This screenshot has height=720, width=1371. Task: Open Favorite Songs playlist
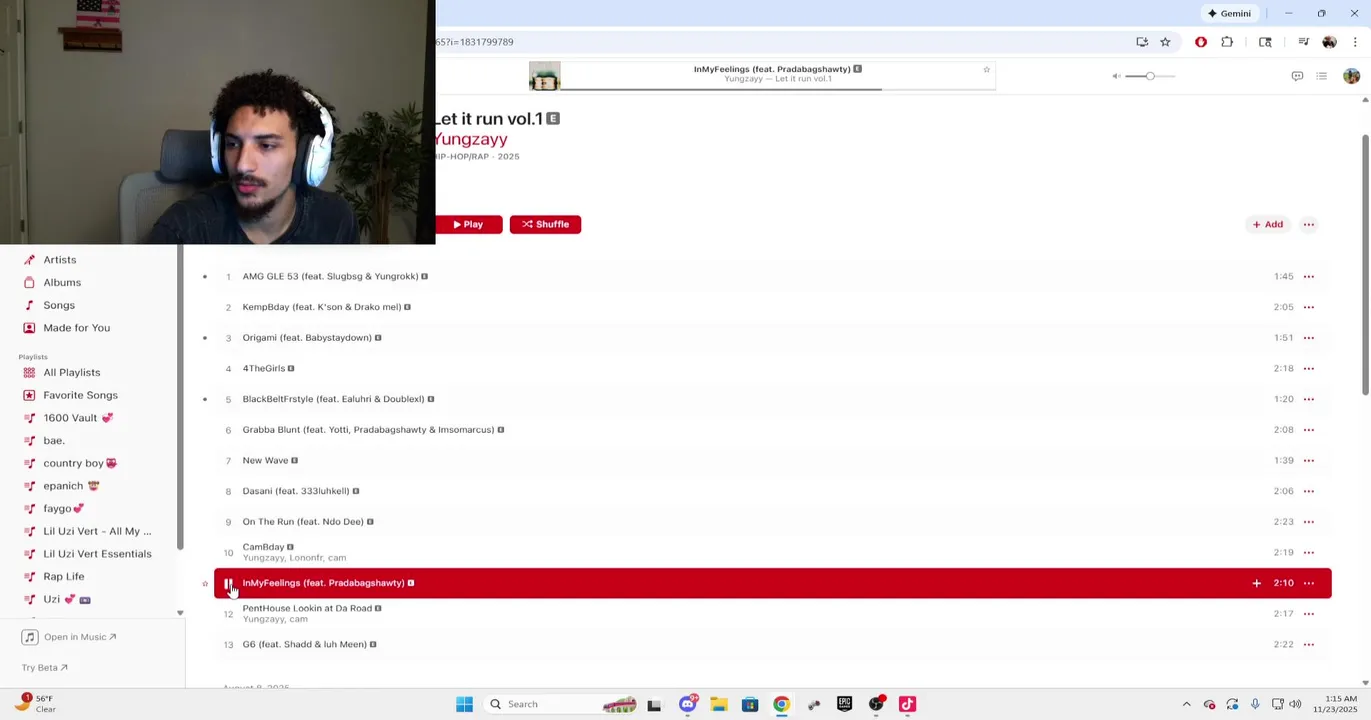80,395
